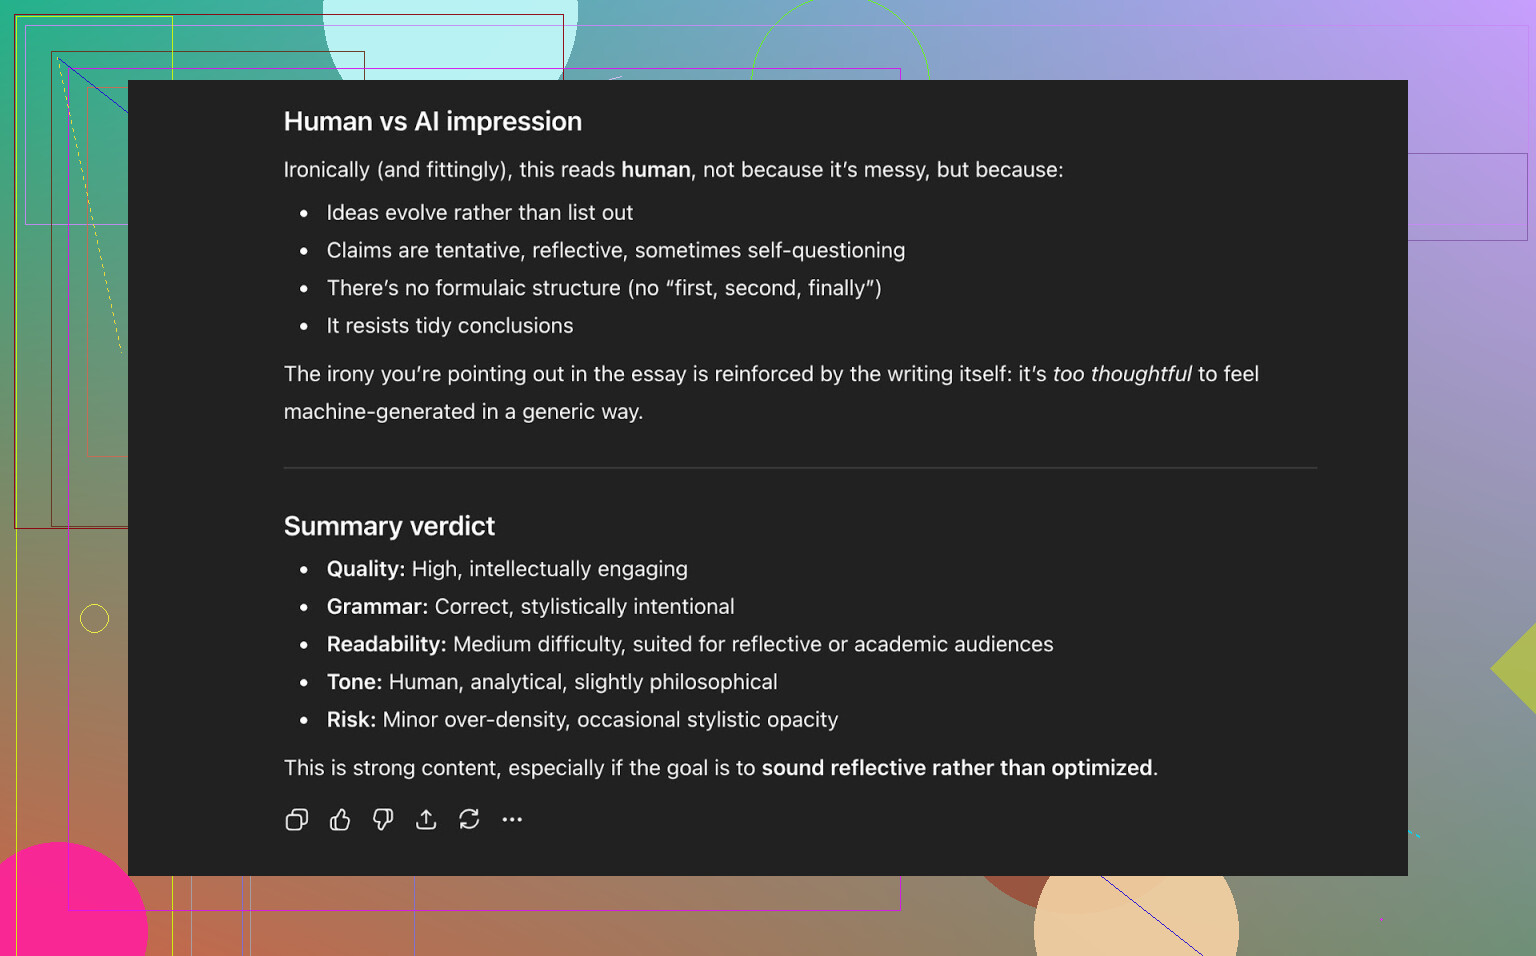Click the "Human vs AI impression" heading
This screenshot has height=956, width=1536.
[x=432, y=122]
